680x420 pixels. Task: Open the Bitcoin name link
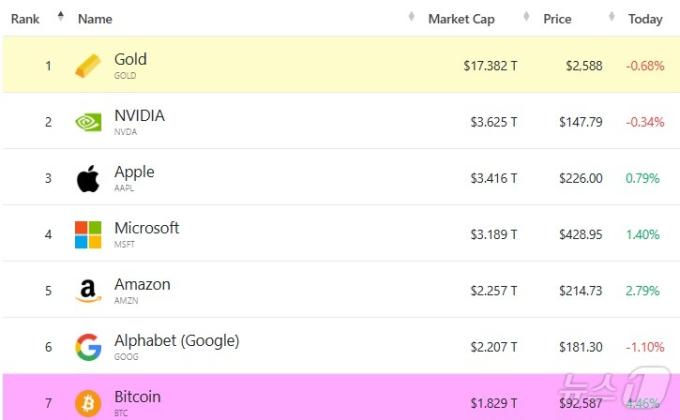[x=137, y=397]
